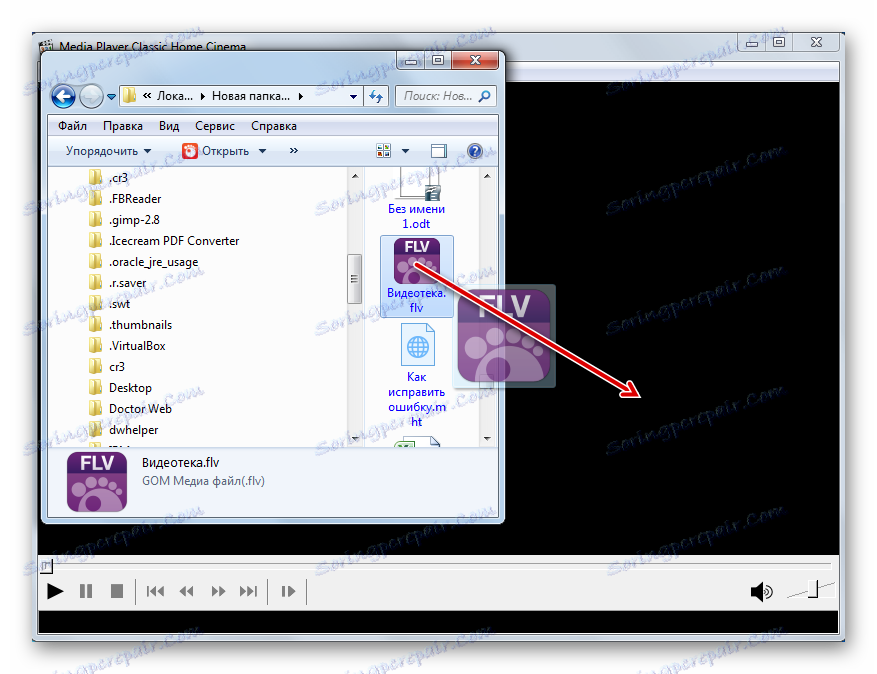Click the Pause button in the player

pos(86,591)
